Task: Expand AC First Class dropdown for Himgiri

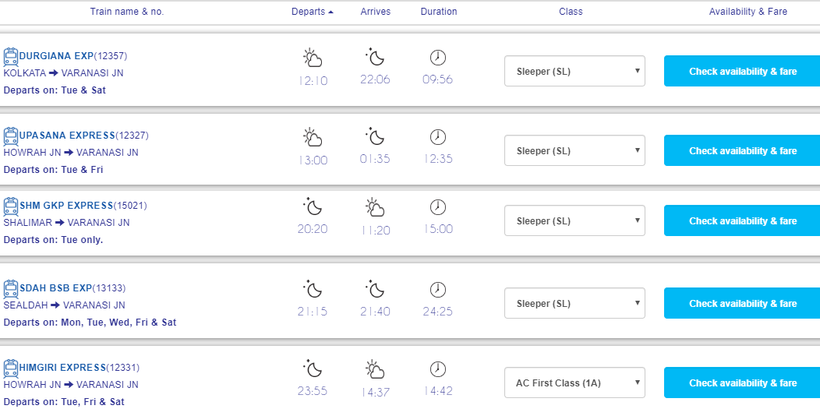Action: (574, 383)
